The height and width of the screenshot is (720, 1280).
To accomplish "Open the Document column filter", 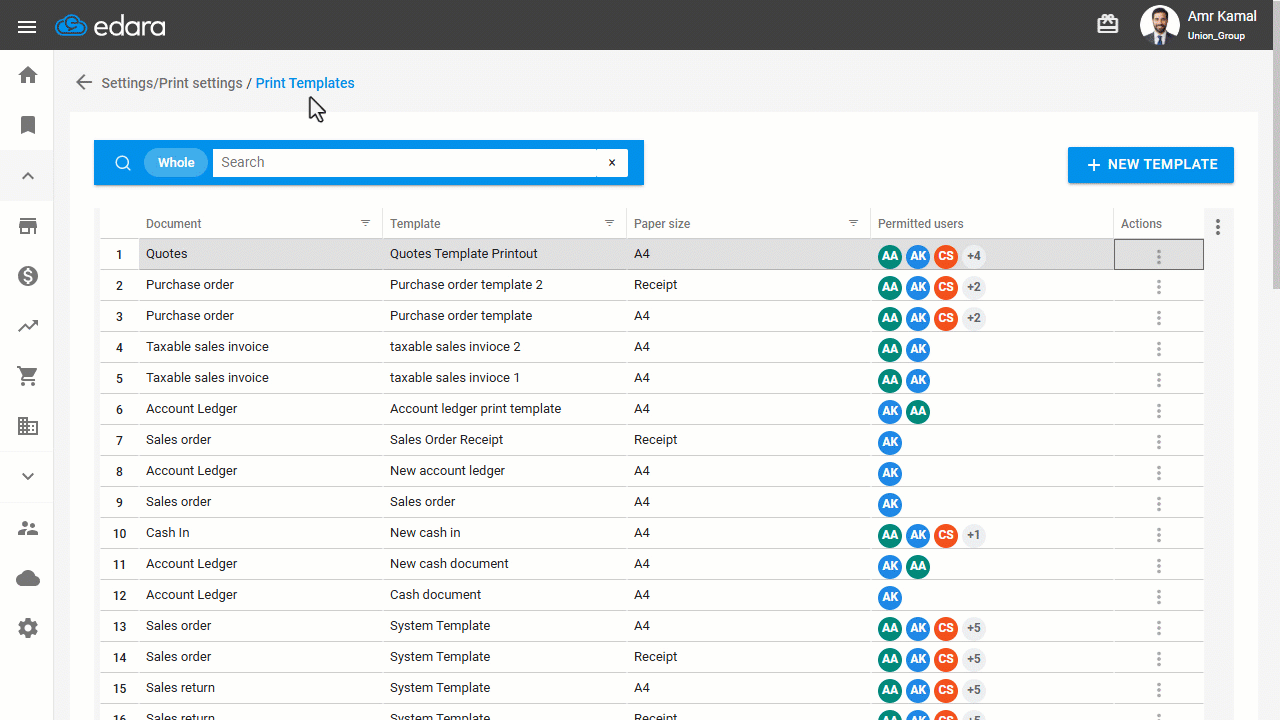I will [366, 223].
